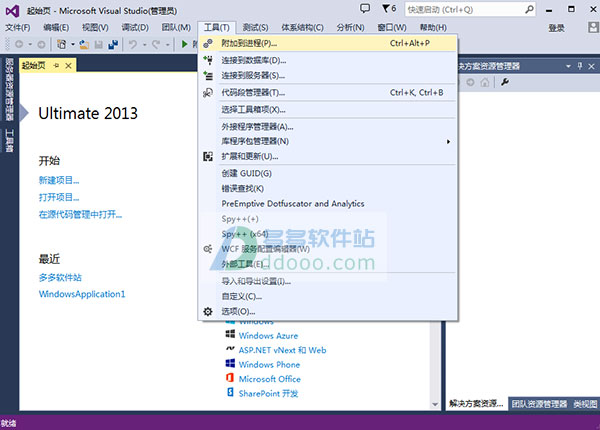Click the Undo toolbar icon
Screen dimensions: 600x430
[x=133, y=44]
